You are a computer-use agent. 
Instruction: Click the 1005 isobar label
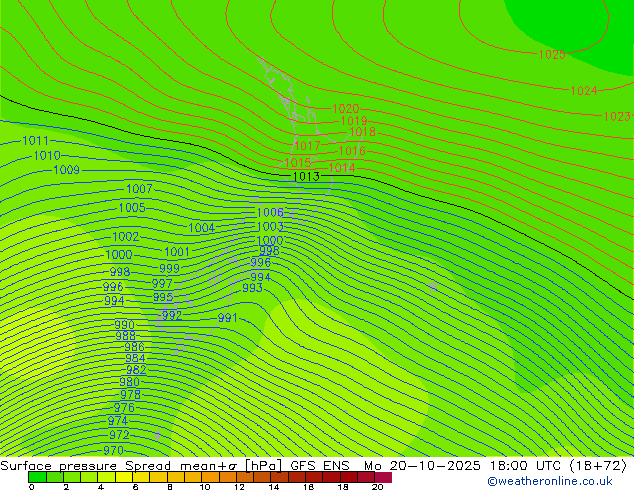pyautogui.click(x=132, y=208)
